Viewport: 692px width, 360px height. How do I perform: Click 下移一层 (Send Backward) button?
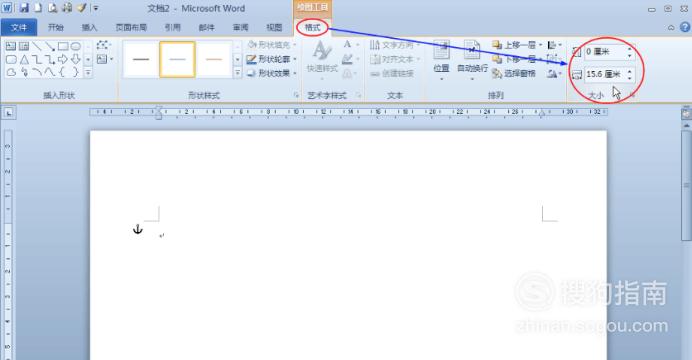coord(517,59)
